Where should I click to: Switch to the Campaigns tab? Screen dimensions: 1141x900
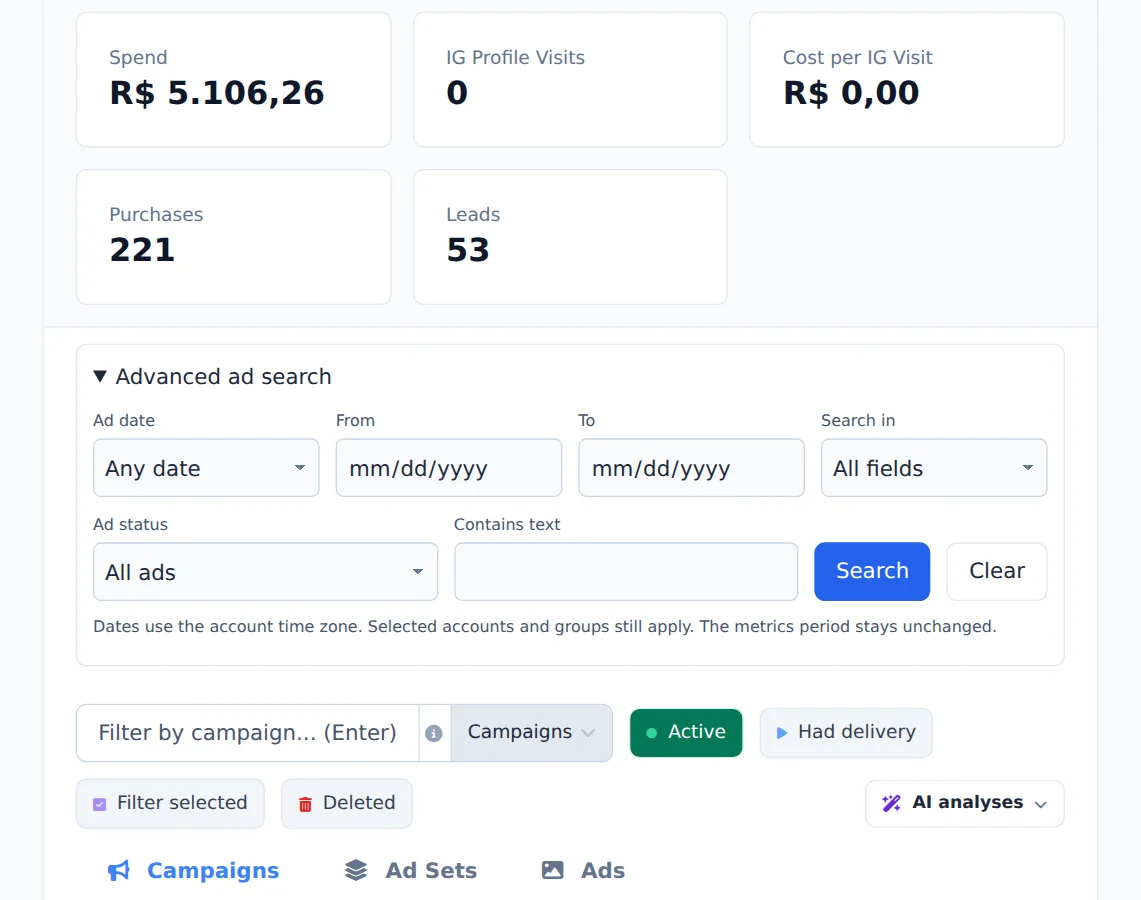(194, 870)
